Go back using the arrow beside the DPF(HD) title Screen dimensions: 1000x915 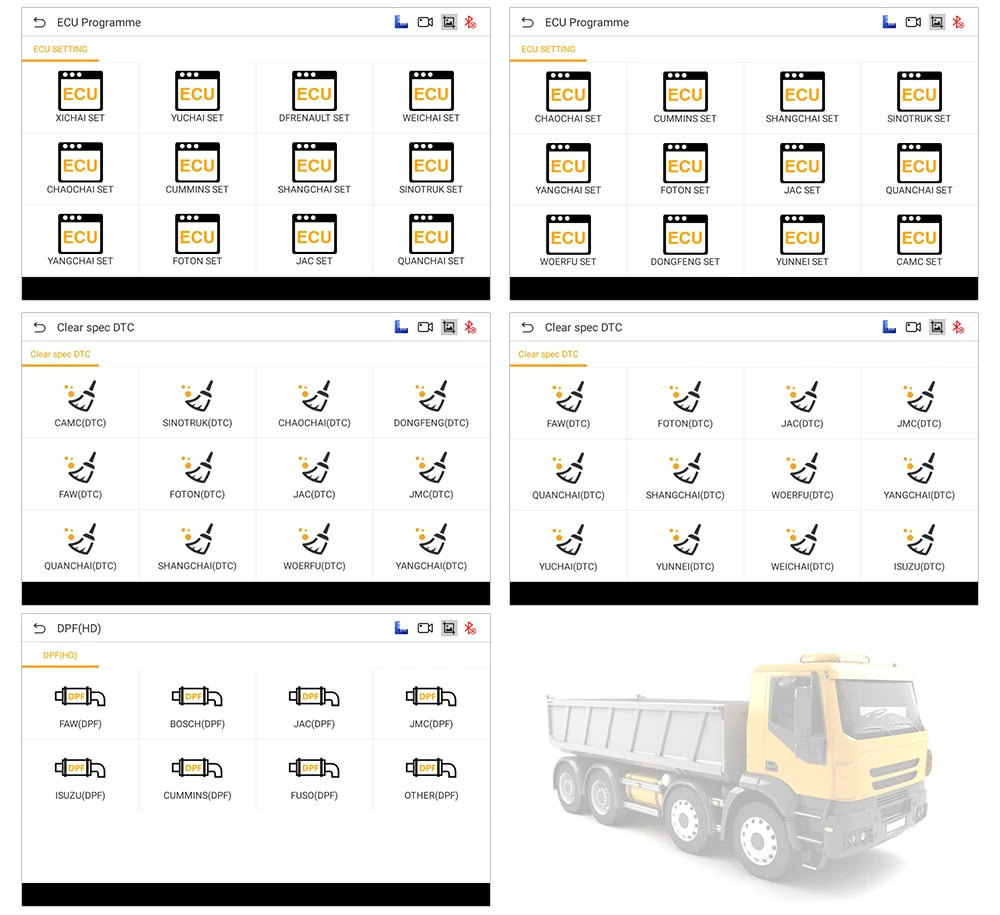[40, 628]
